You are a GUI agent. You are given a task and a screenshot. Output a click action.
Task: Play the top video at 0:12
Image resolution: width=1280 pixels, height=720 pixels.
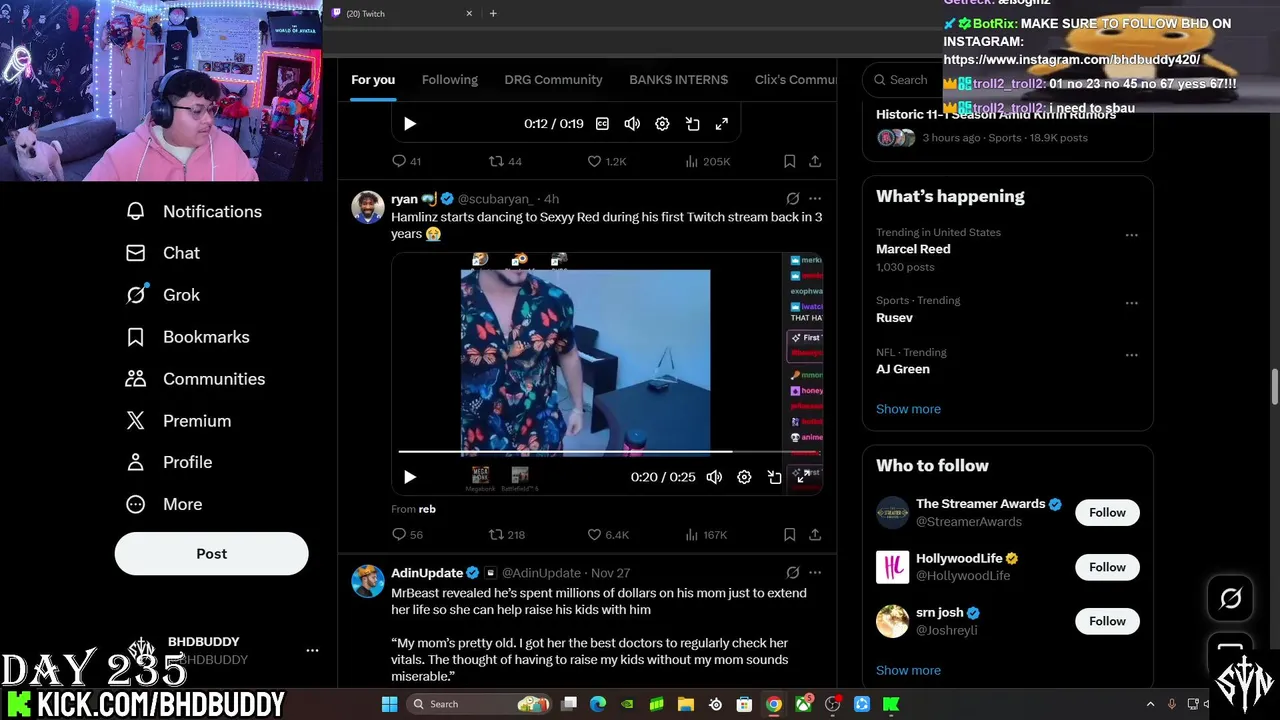(x=409, y=124)
